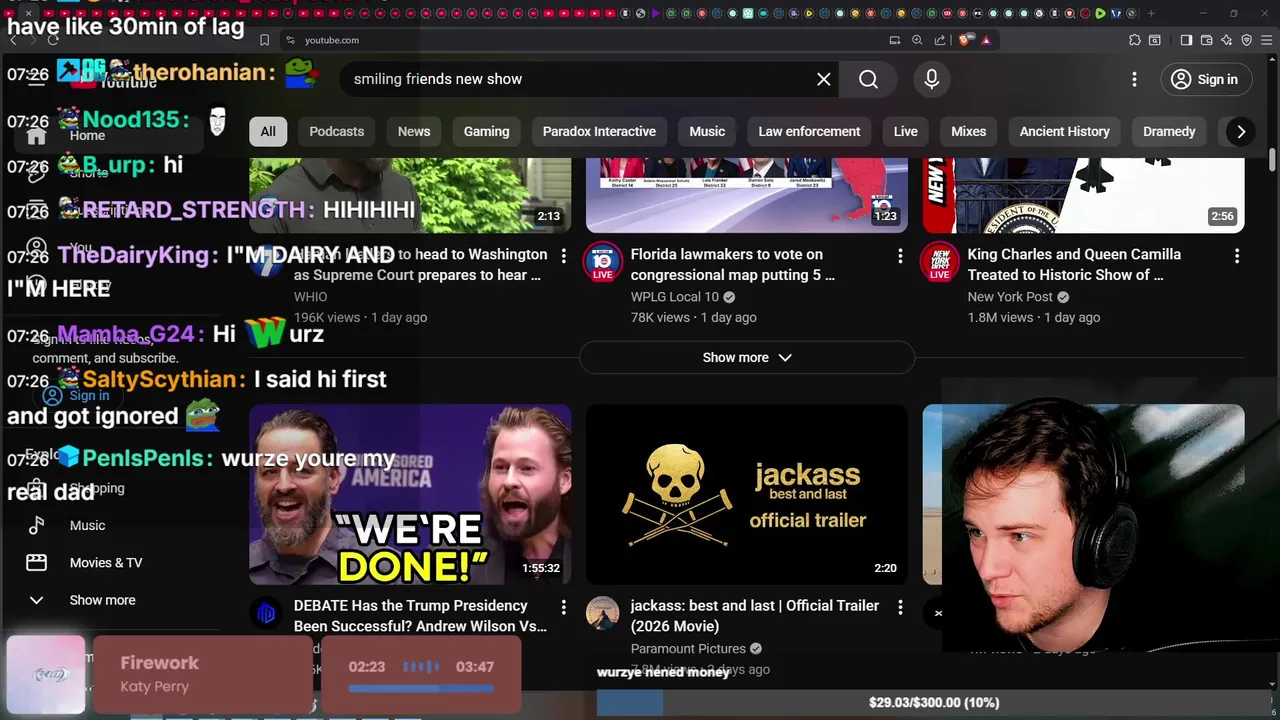Open options for the Florida lawmakers video
The width and height of the screenshot is (1280, 720).
(x=900, y=256)
